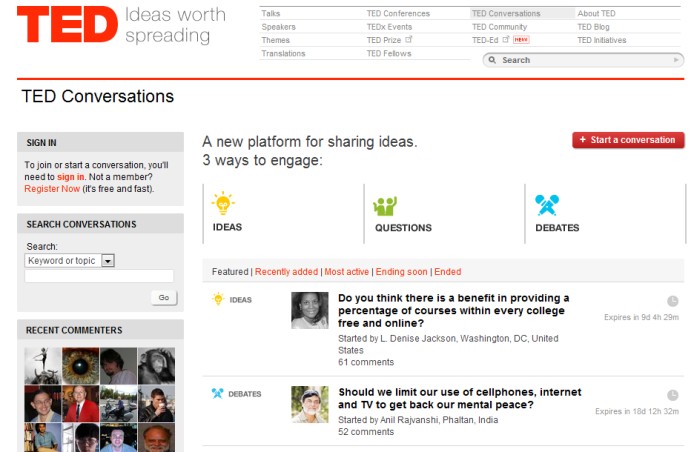
Task: Click external link icon beside TED Prize
Action: [x=409, y=40]
